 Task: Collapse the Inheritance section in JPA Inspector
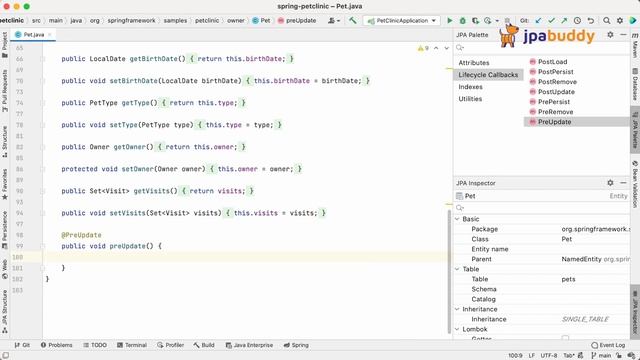click(x=457, y=309)
